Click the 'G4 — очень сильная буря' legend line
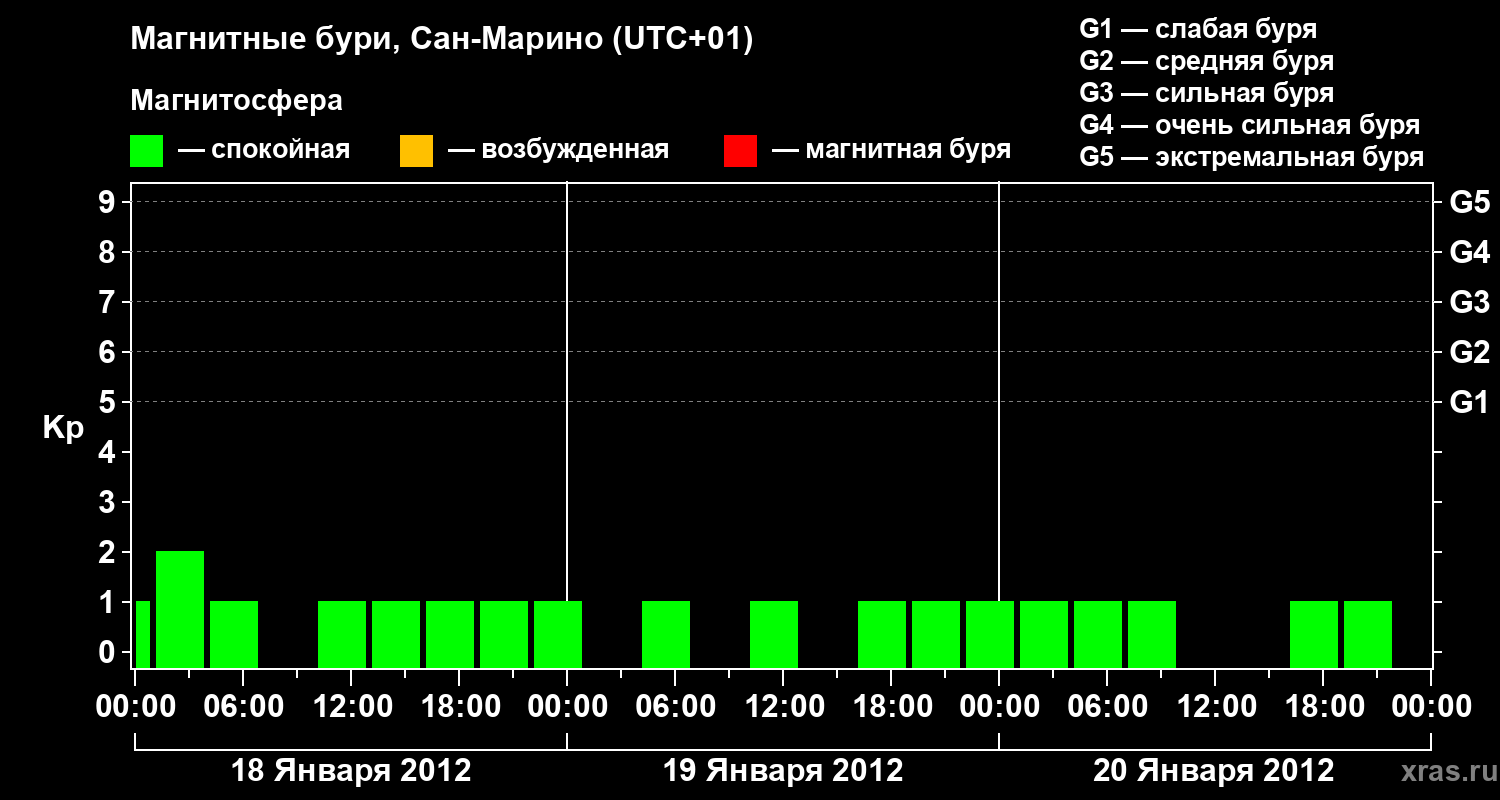This screenshot has width=1500, height=800. 1250,125
